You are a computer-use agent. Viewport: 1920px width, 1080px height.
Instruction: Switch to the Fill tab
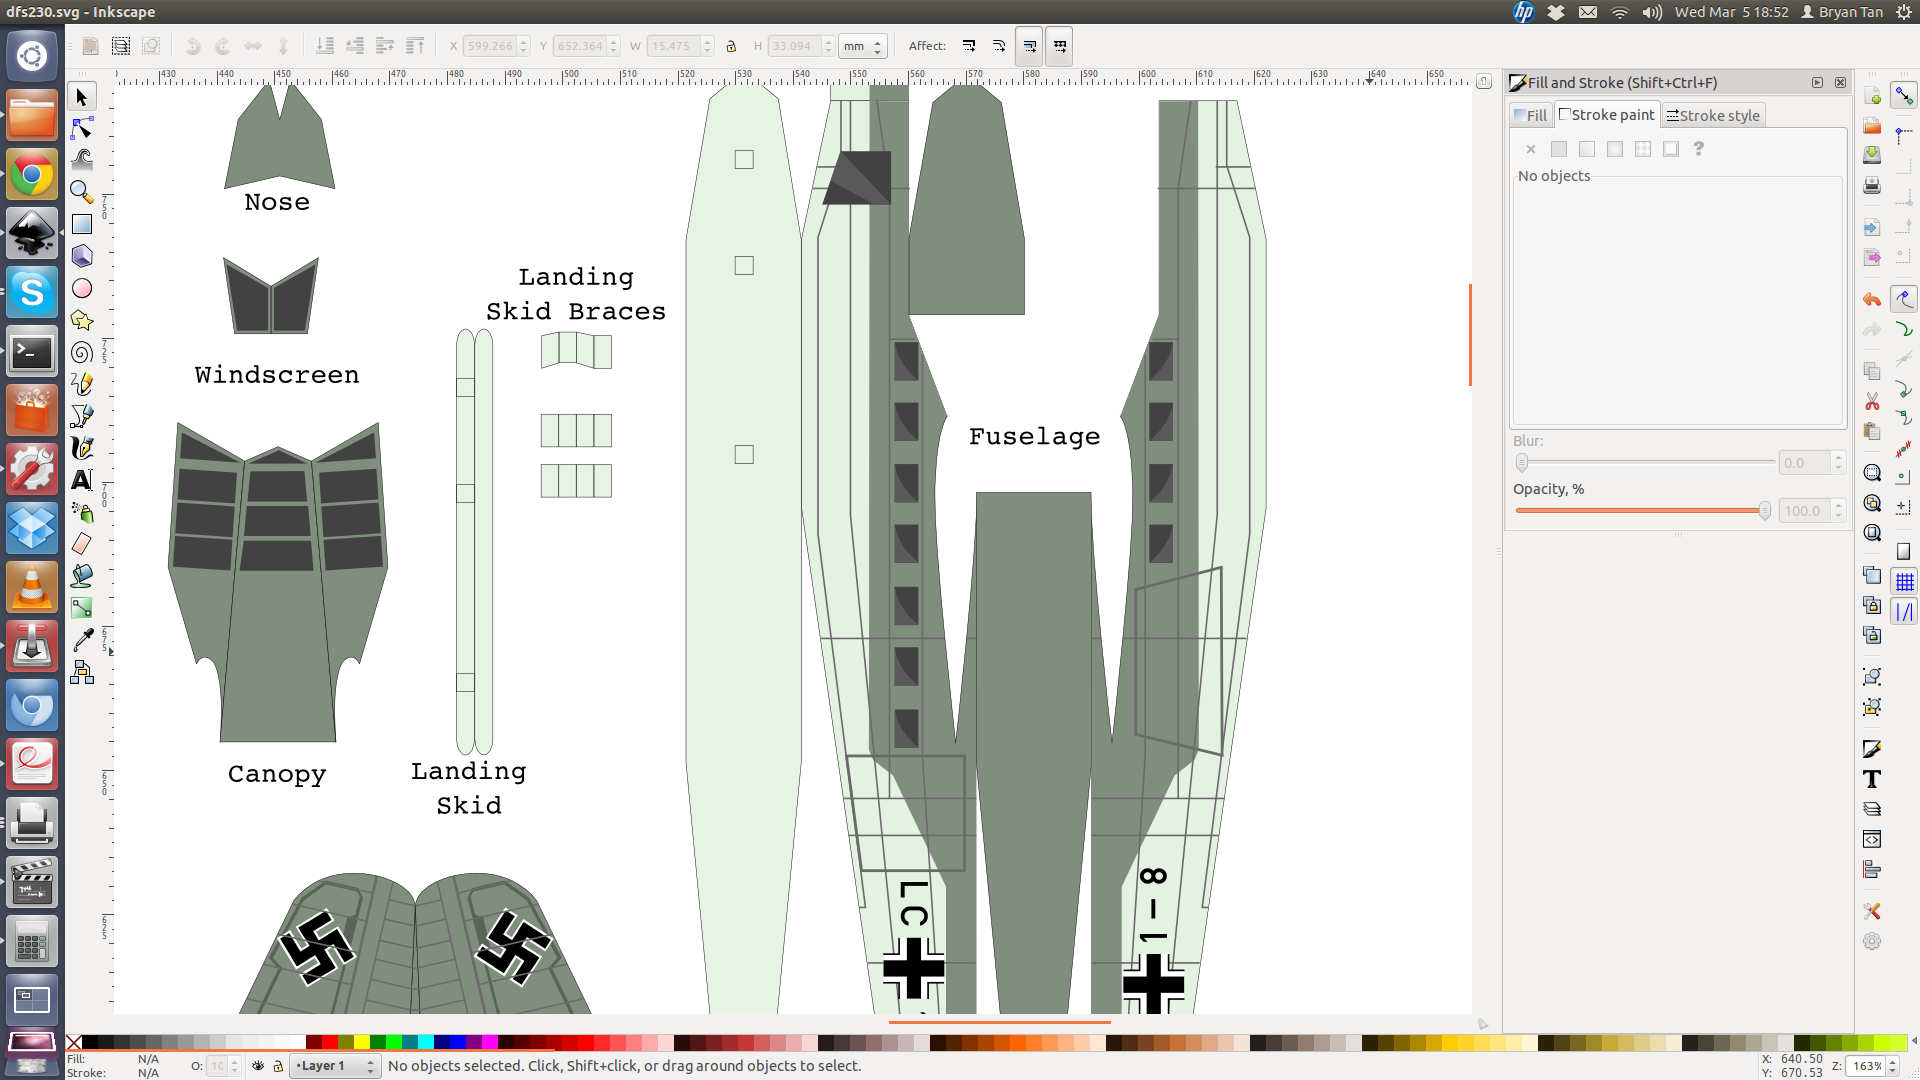tap(1531, 115)
